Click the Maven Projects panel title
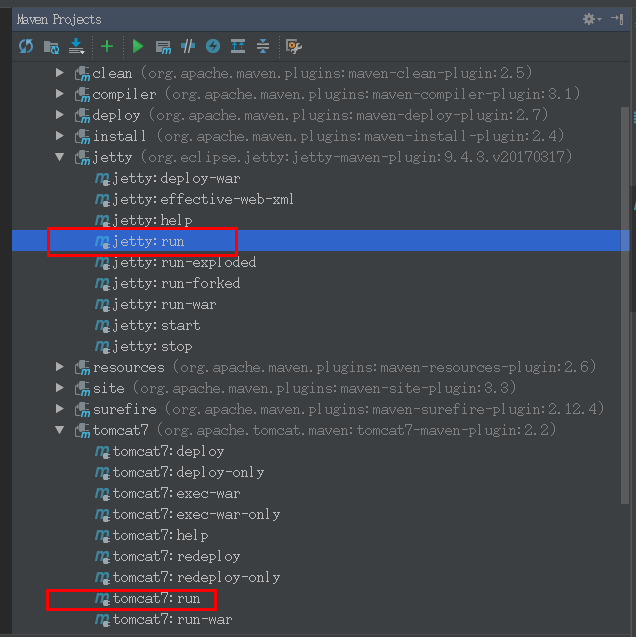The width and height of the screenshot is (636, 637). pyautogui.click(x=59, y=19)
